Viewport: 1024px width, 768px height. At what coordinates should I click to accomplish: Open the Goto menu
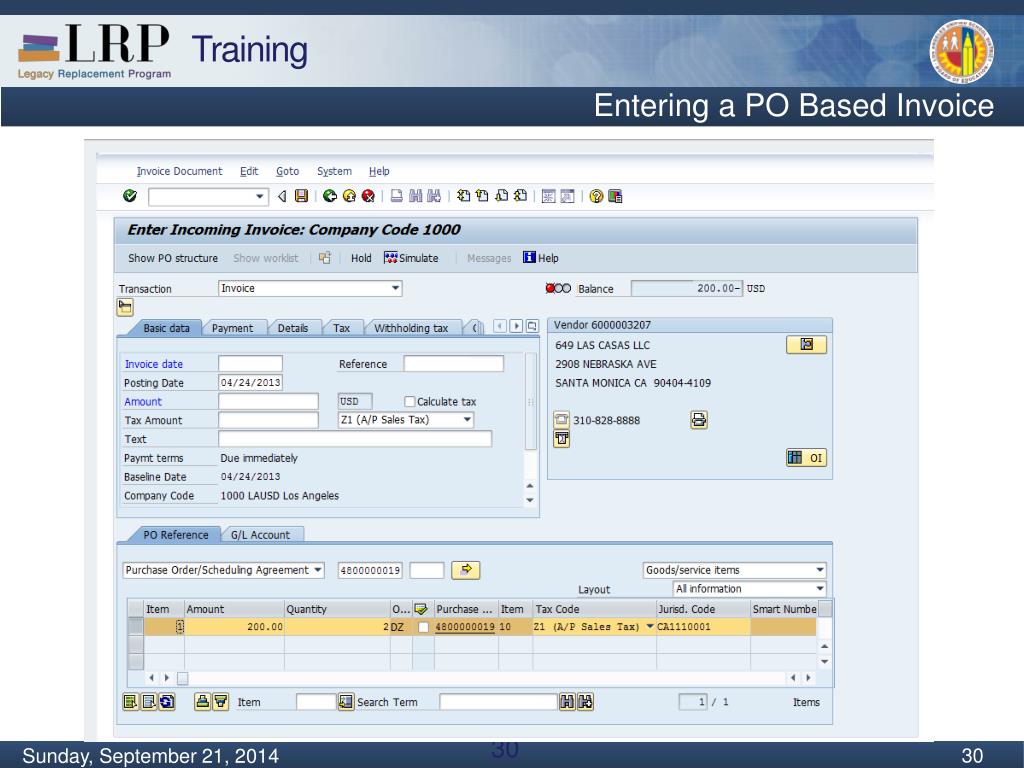pos(287,171)
